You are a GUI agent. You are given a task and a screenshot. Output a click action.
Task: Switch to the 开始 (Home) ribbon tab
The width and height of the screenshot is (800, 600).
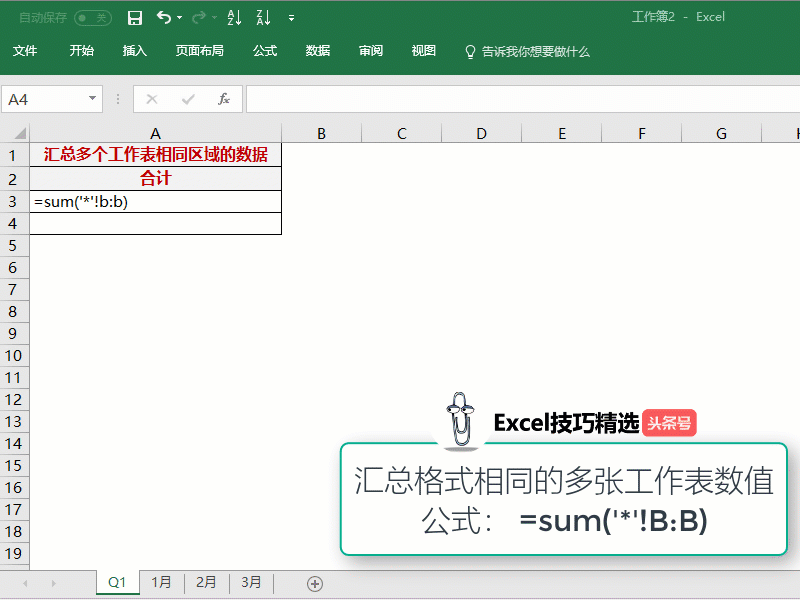pos(82,51)
